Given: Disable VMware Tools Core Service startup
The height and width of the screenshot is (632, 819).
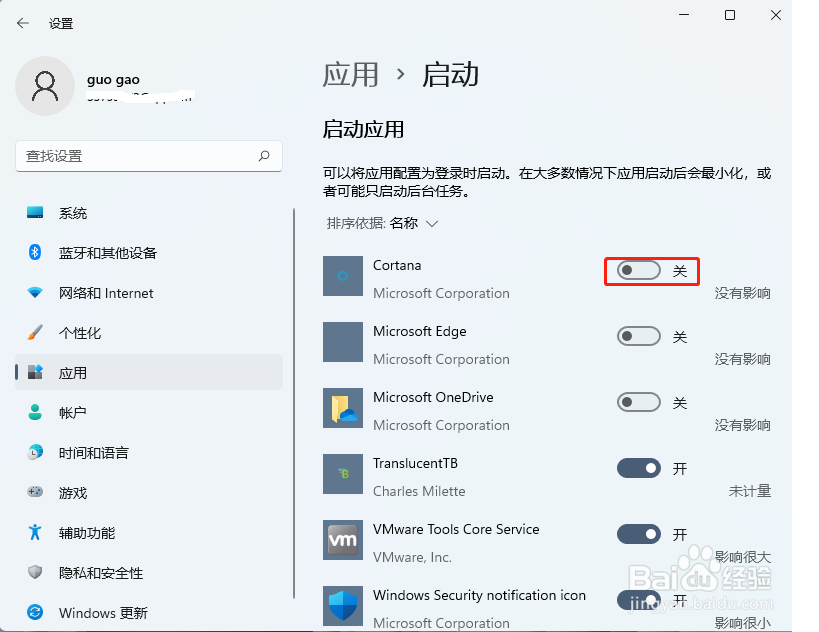Looking at the screenshot, I should [x=638, y=534].
